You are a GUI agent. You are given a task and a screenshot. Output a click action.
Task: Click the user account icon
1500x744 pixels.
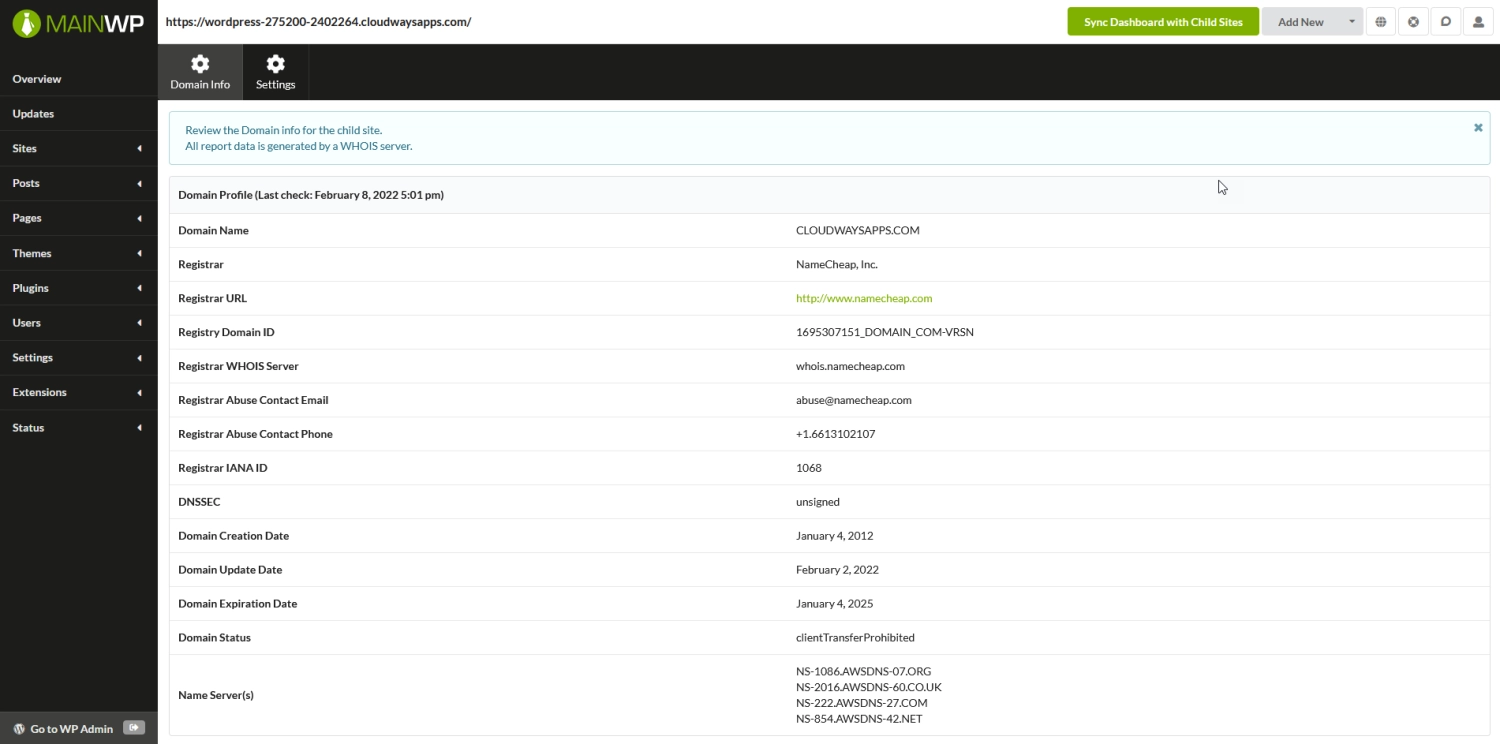click(1478, 21)
